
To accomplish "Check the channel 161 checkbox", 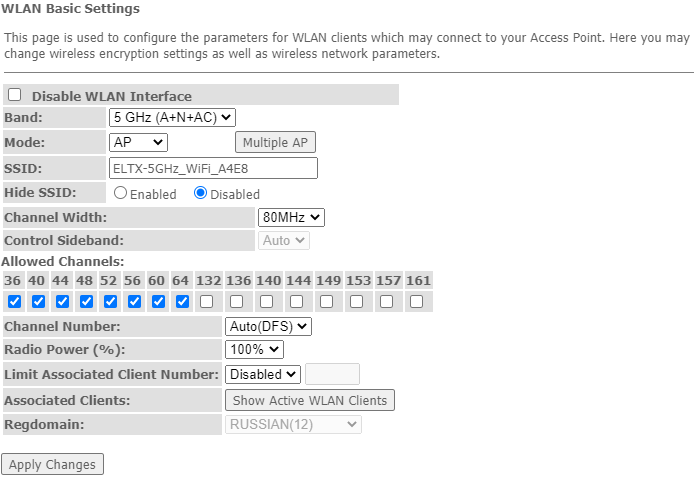I will (416, 301).
